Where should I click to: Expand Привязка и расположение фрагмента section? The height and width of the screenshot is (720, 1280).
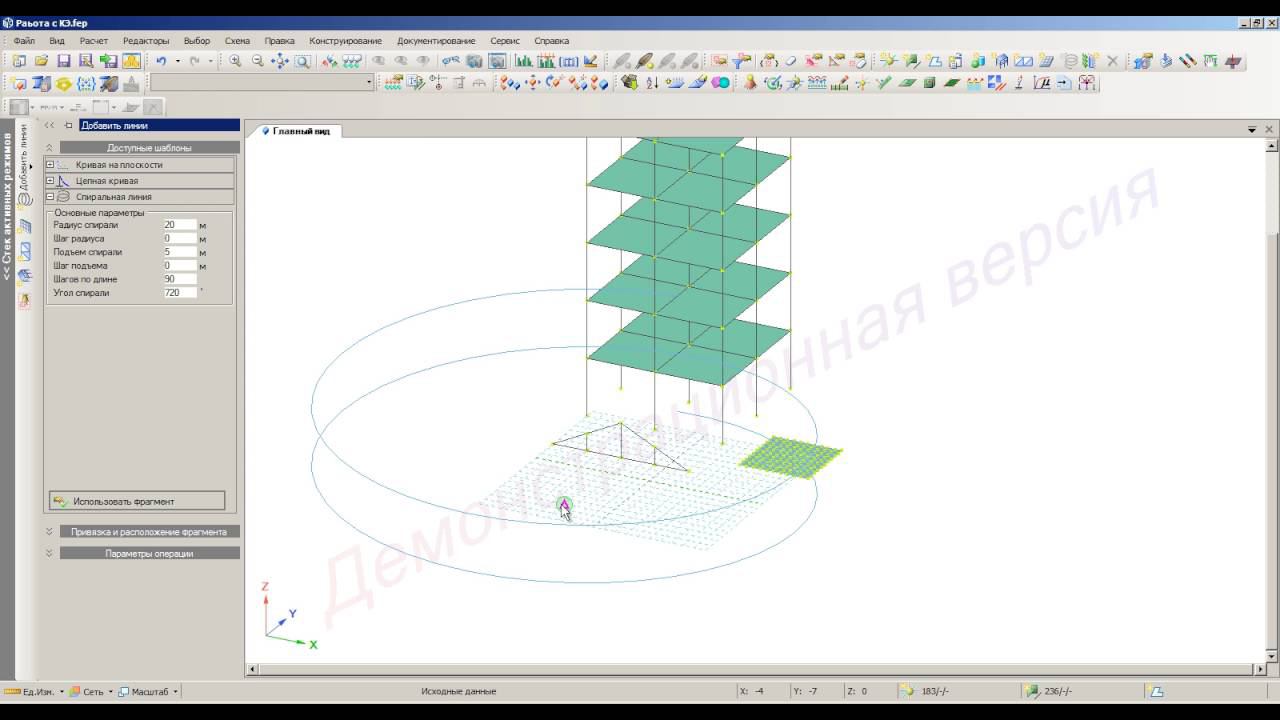click(x=49, y=532)
